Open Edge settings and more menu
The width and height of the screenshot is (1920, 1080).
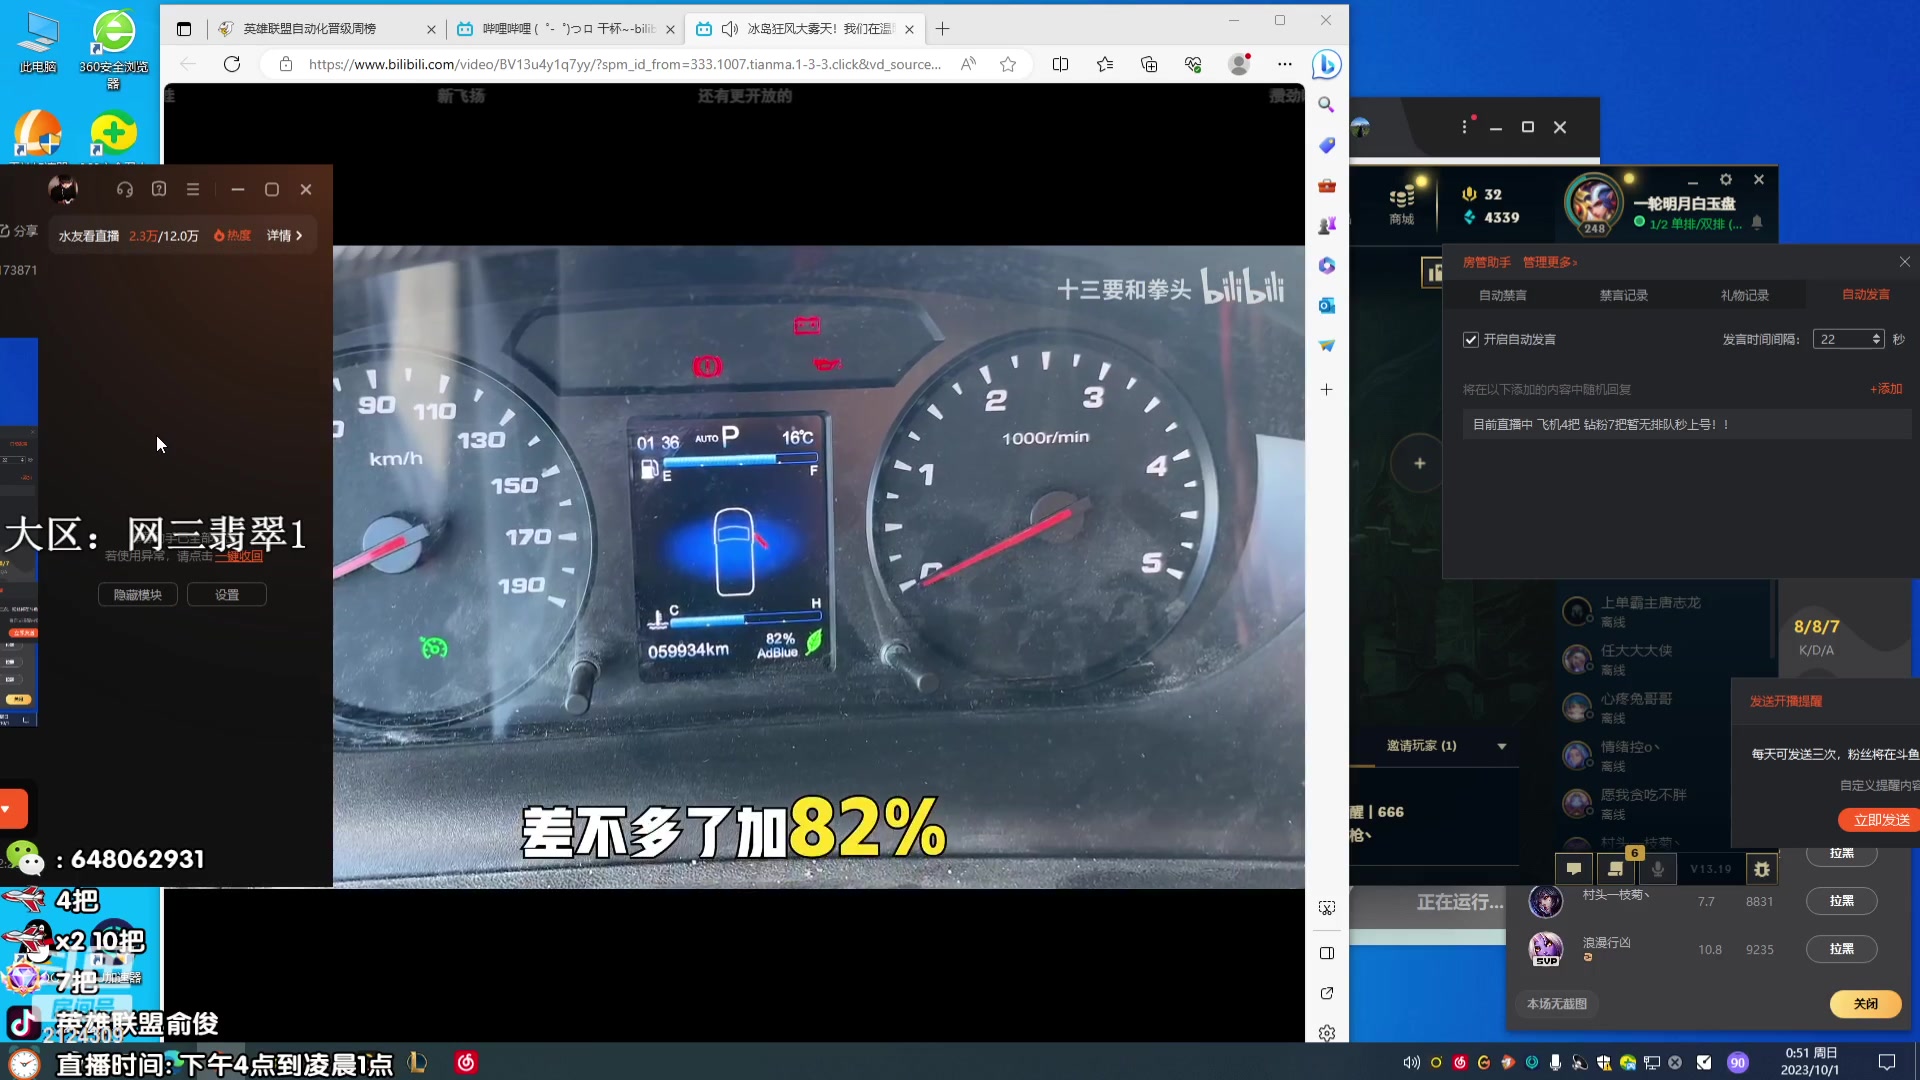coord(1285,64)
